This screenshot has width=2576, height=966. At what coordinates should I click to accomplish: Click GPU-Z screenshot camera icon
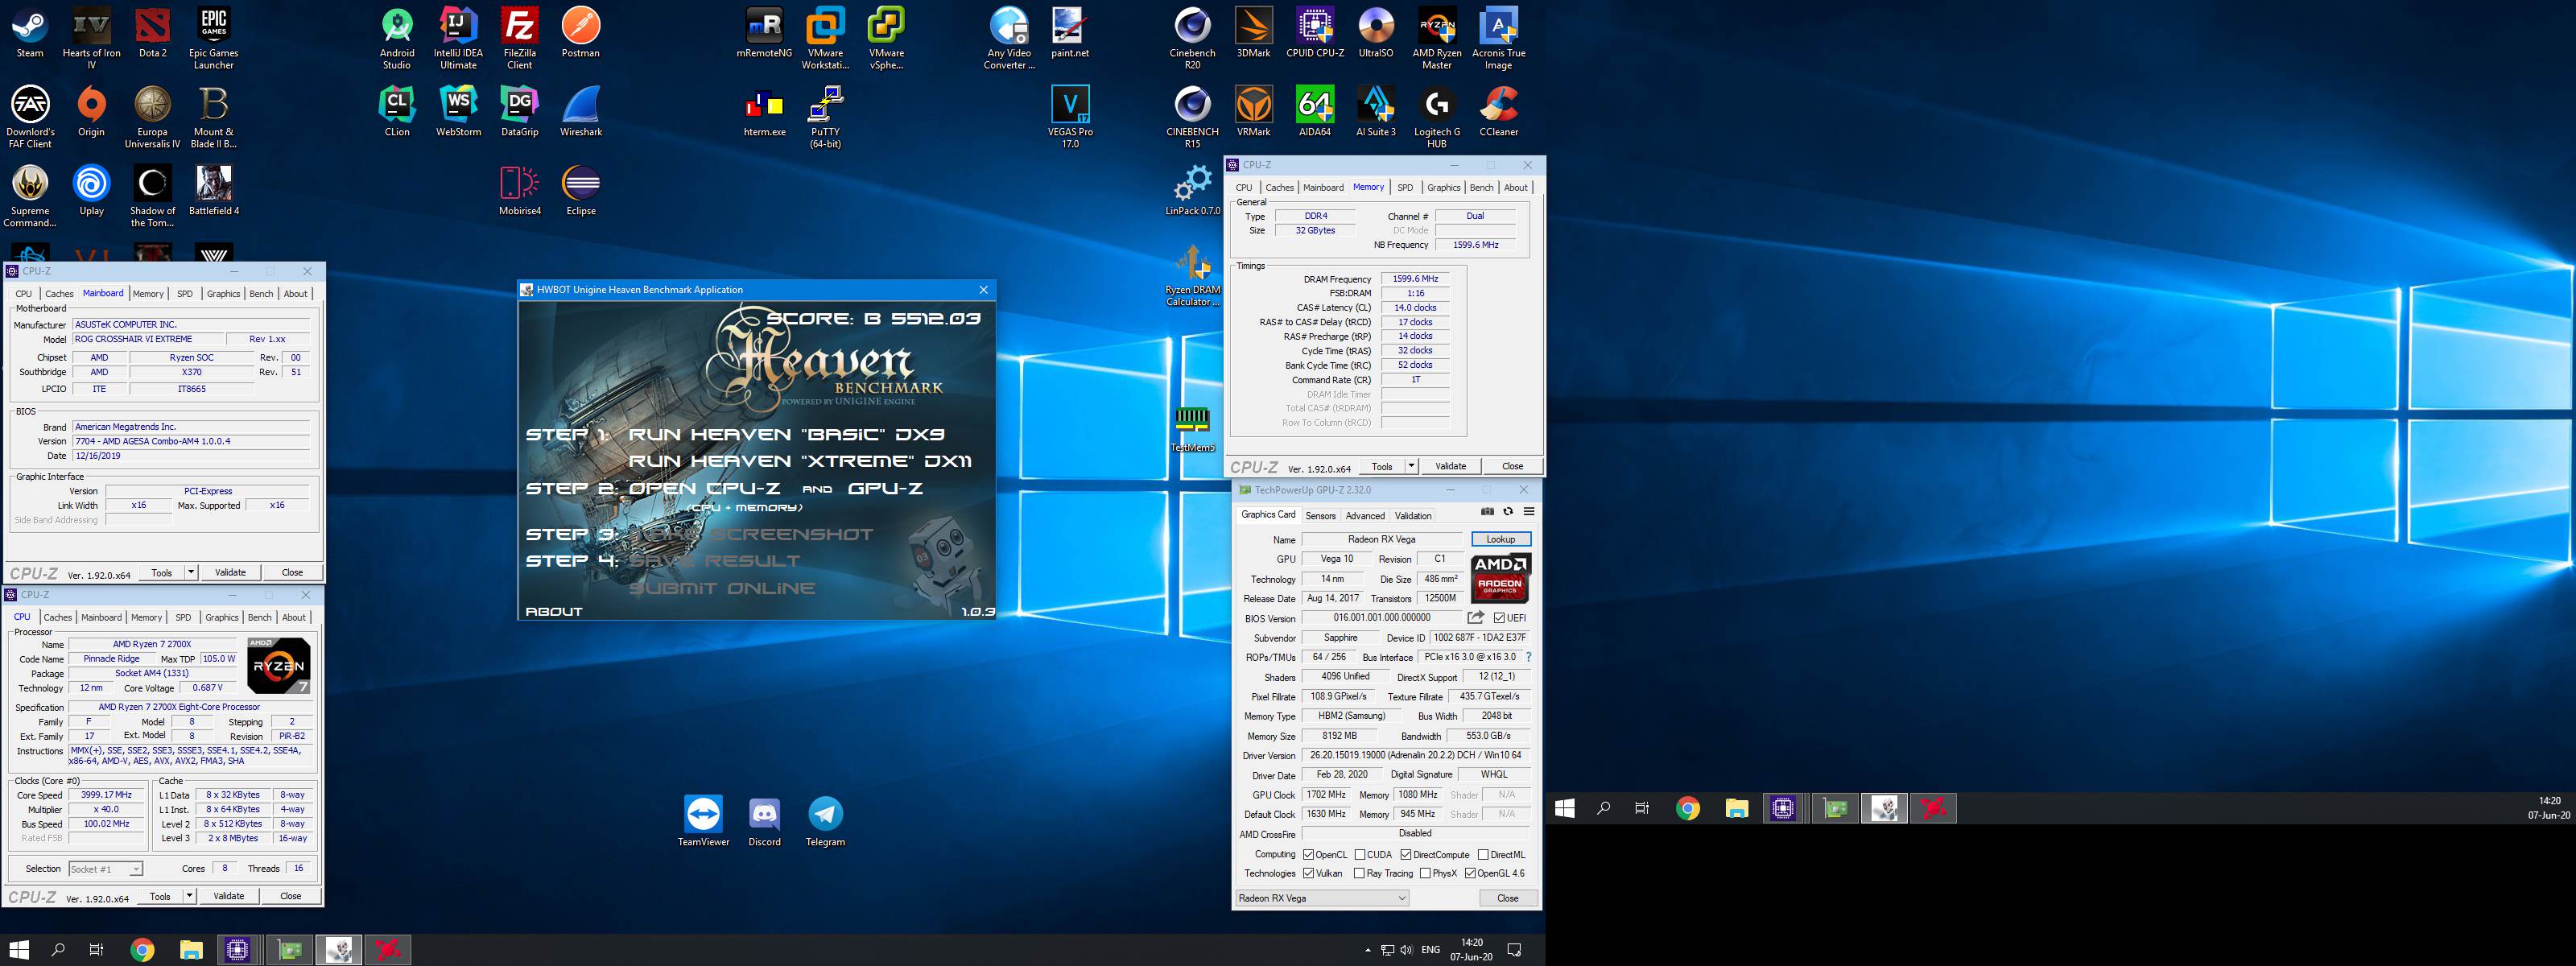point(1487,512)
